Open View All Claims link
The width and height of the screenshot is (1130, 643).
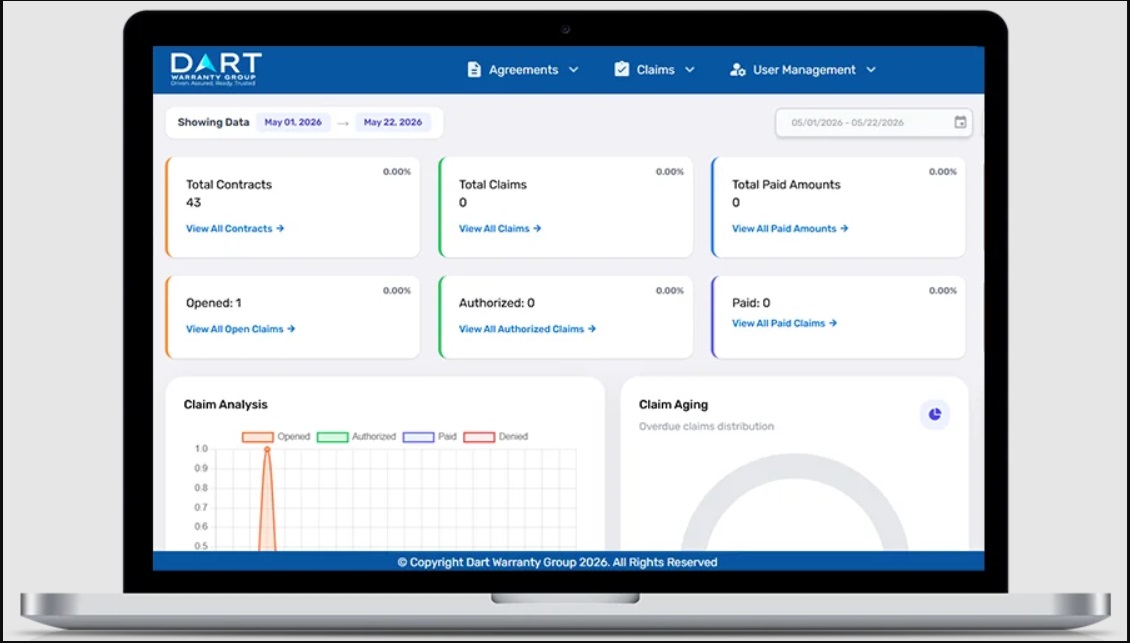(x=500, y=229)
